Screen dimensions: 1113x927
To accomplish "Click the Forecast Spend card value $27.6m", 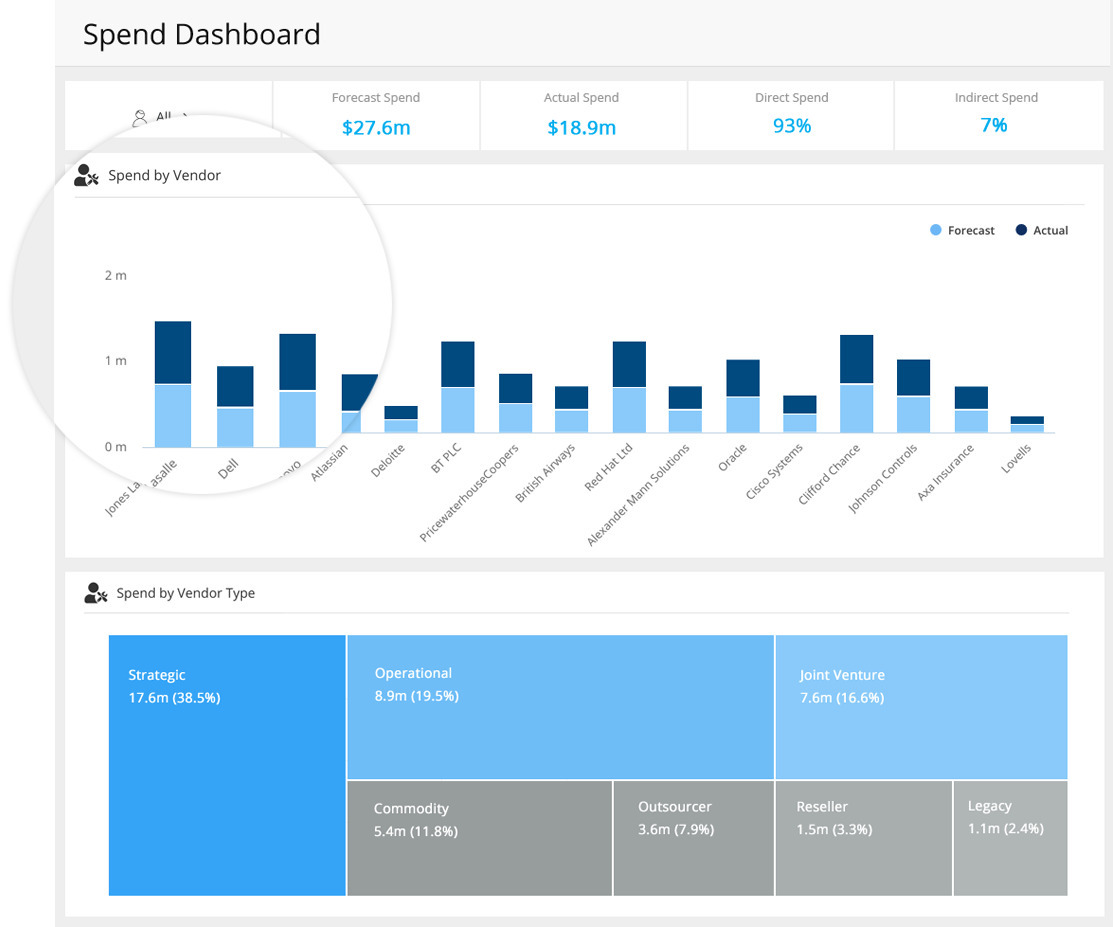I will [x=376, y=125].
